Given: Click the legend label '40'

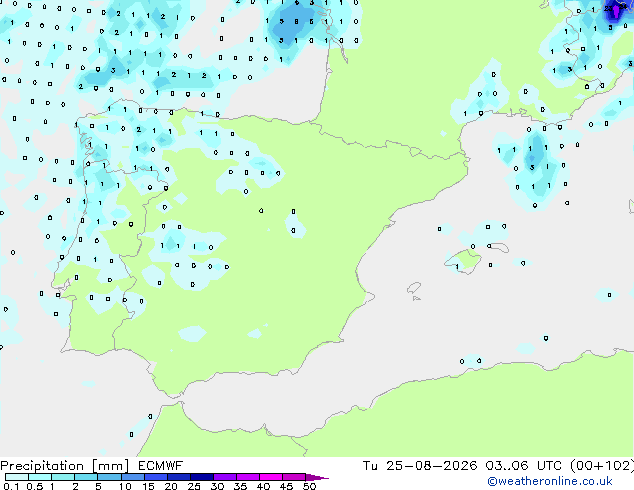Looking at the screenshot, I should pyautogui.click(x=263, y=486).
